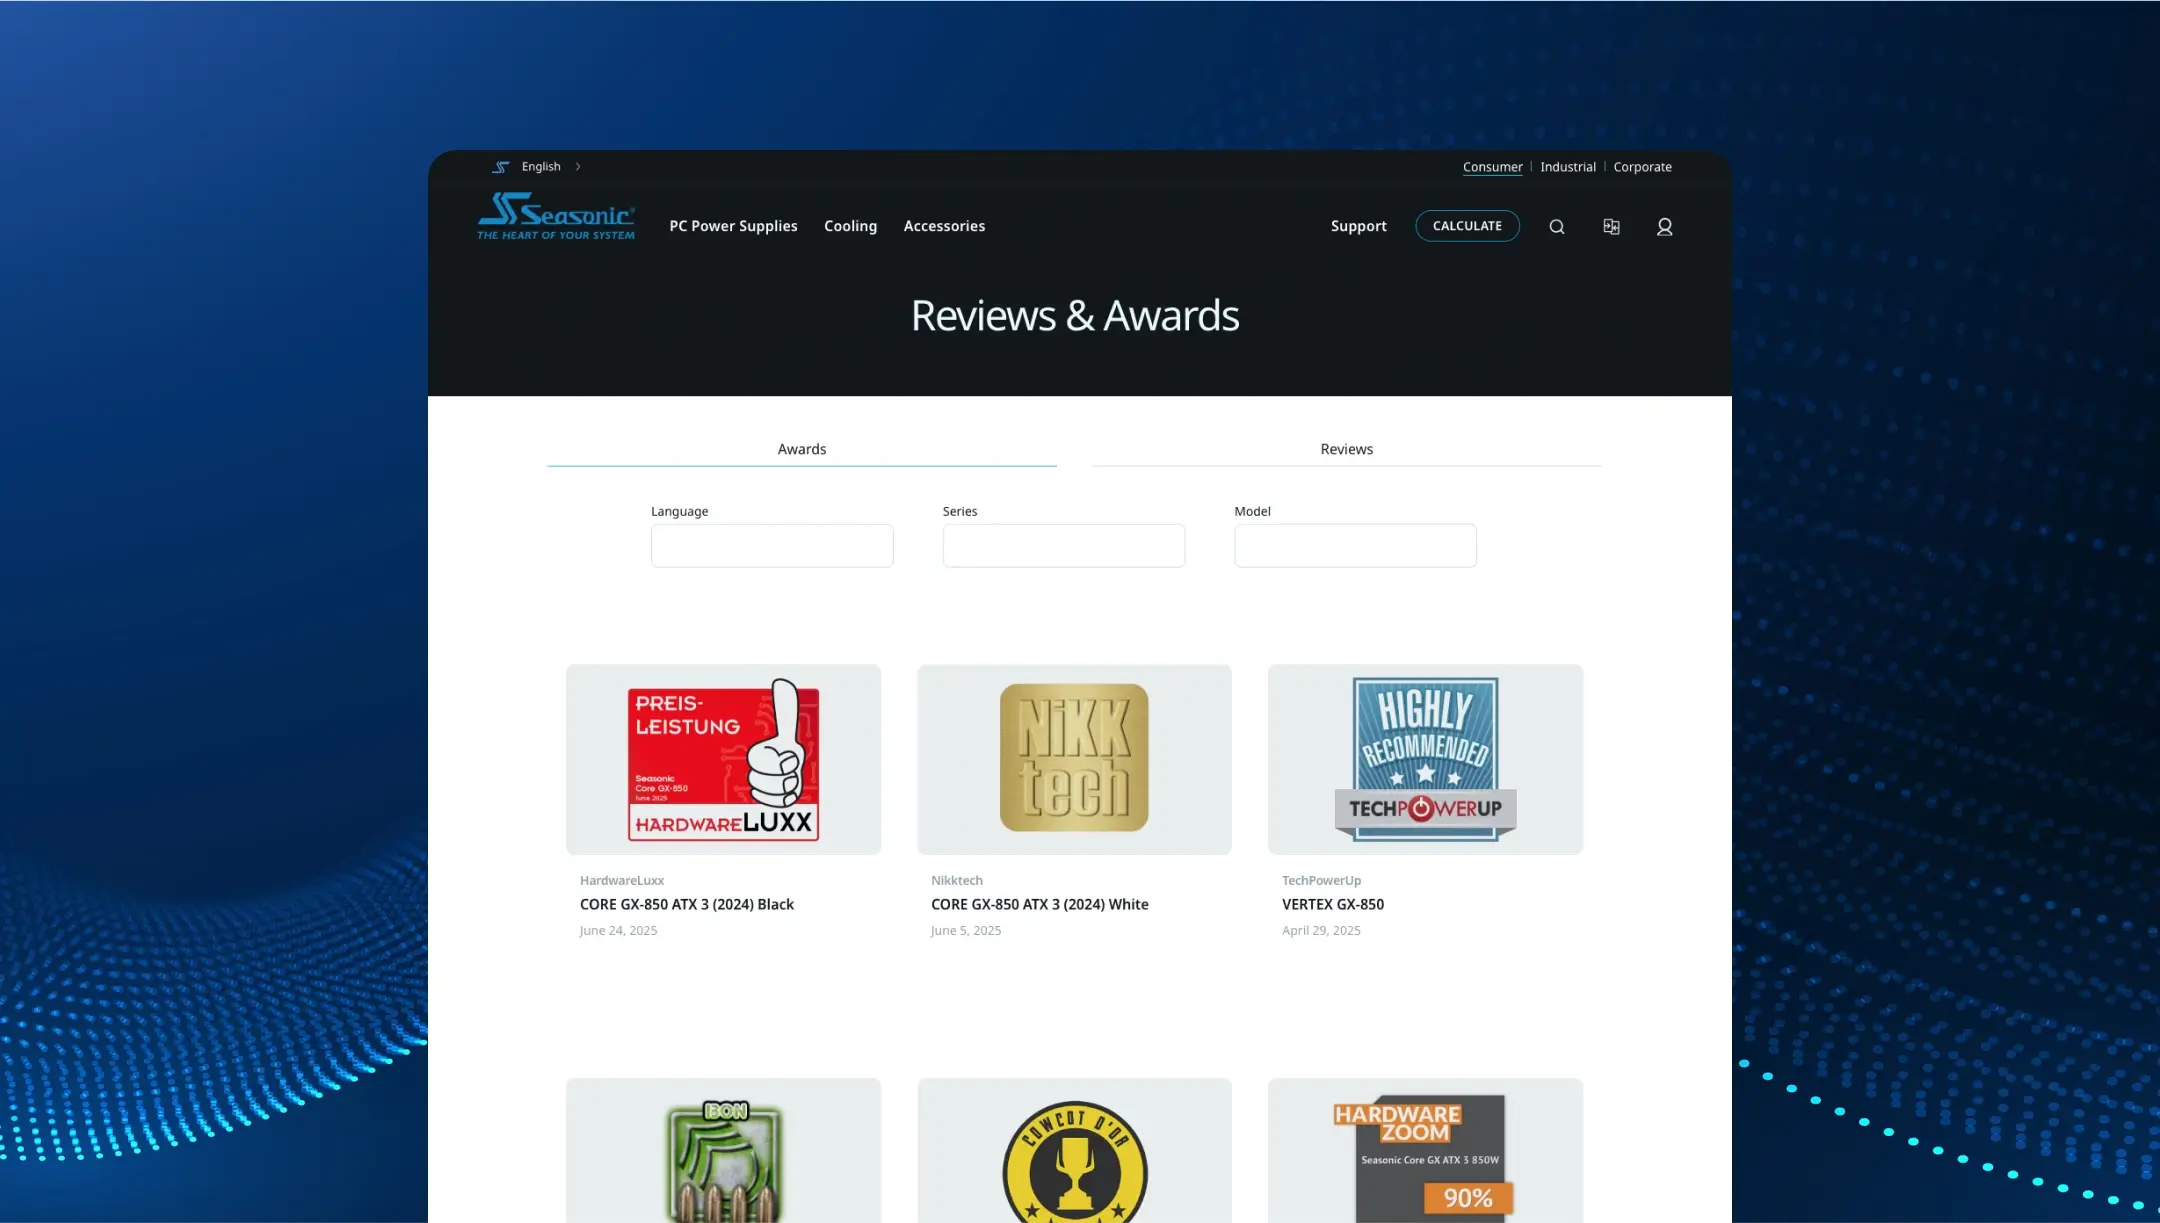2160x1223 pixels.
Task: Click the CALCULATE button
Action: (1467, 226)
